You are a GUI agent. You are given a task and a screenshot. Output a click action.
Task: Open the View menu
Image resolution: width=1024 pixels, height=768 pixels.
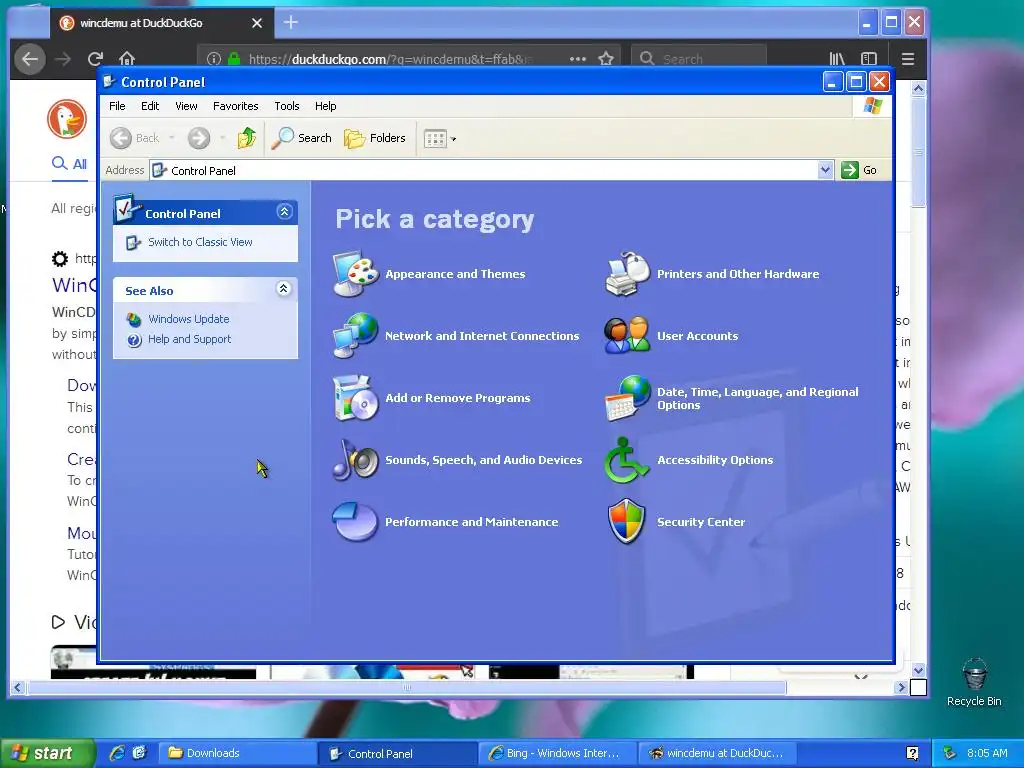[186, 106]
